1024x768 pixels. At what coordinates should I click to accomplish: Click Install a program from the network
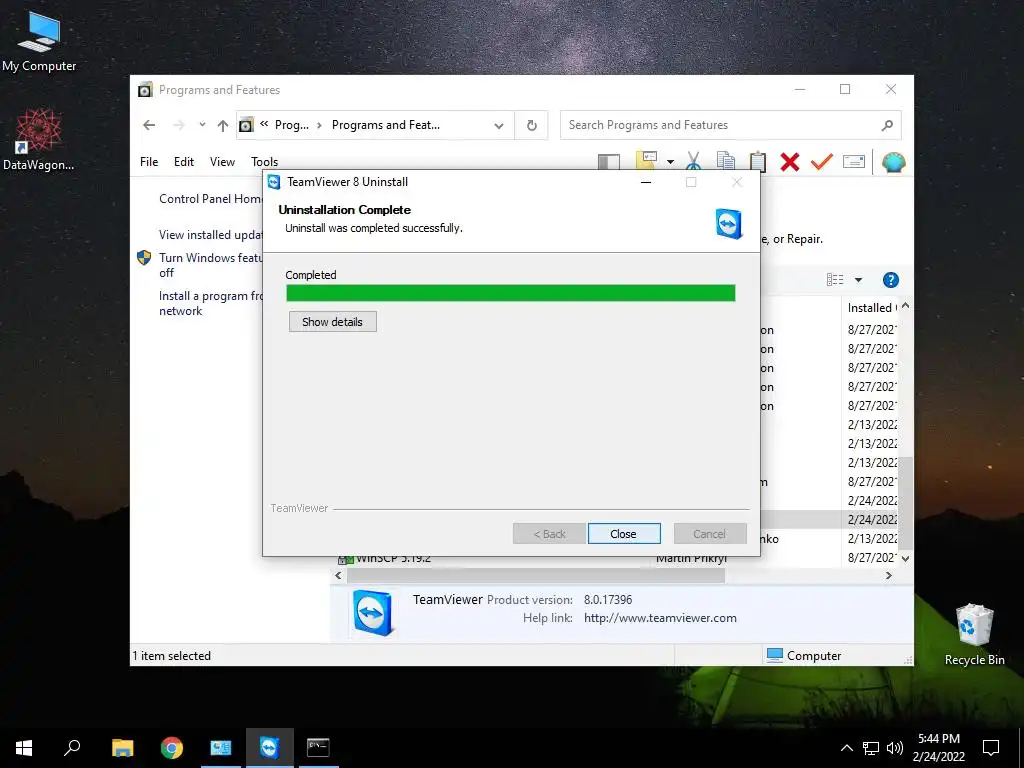tap(210, 303)
